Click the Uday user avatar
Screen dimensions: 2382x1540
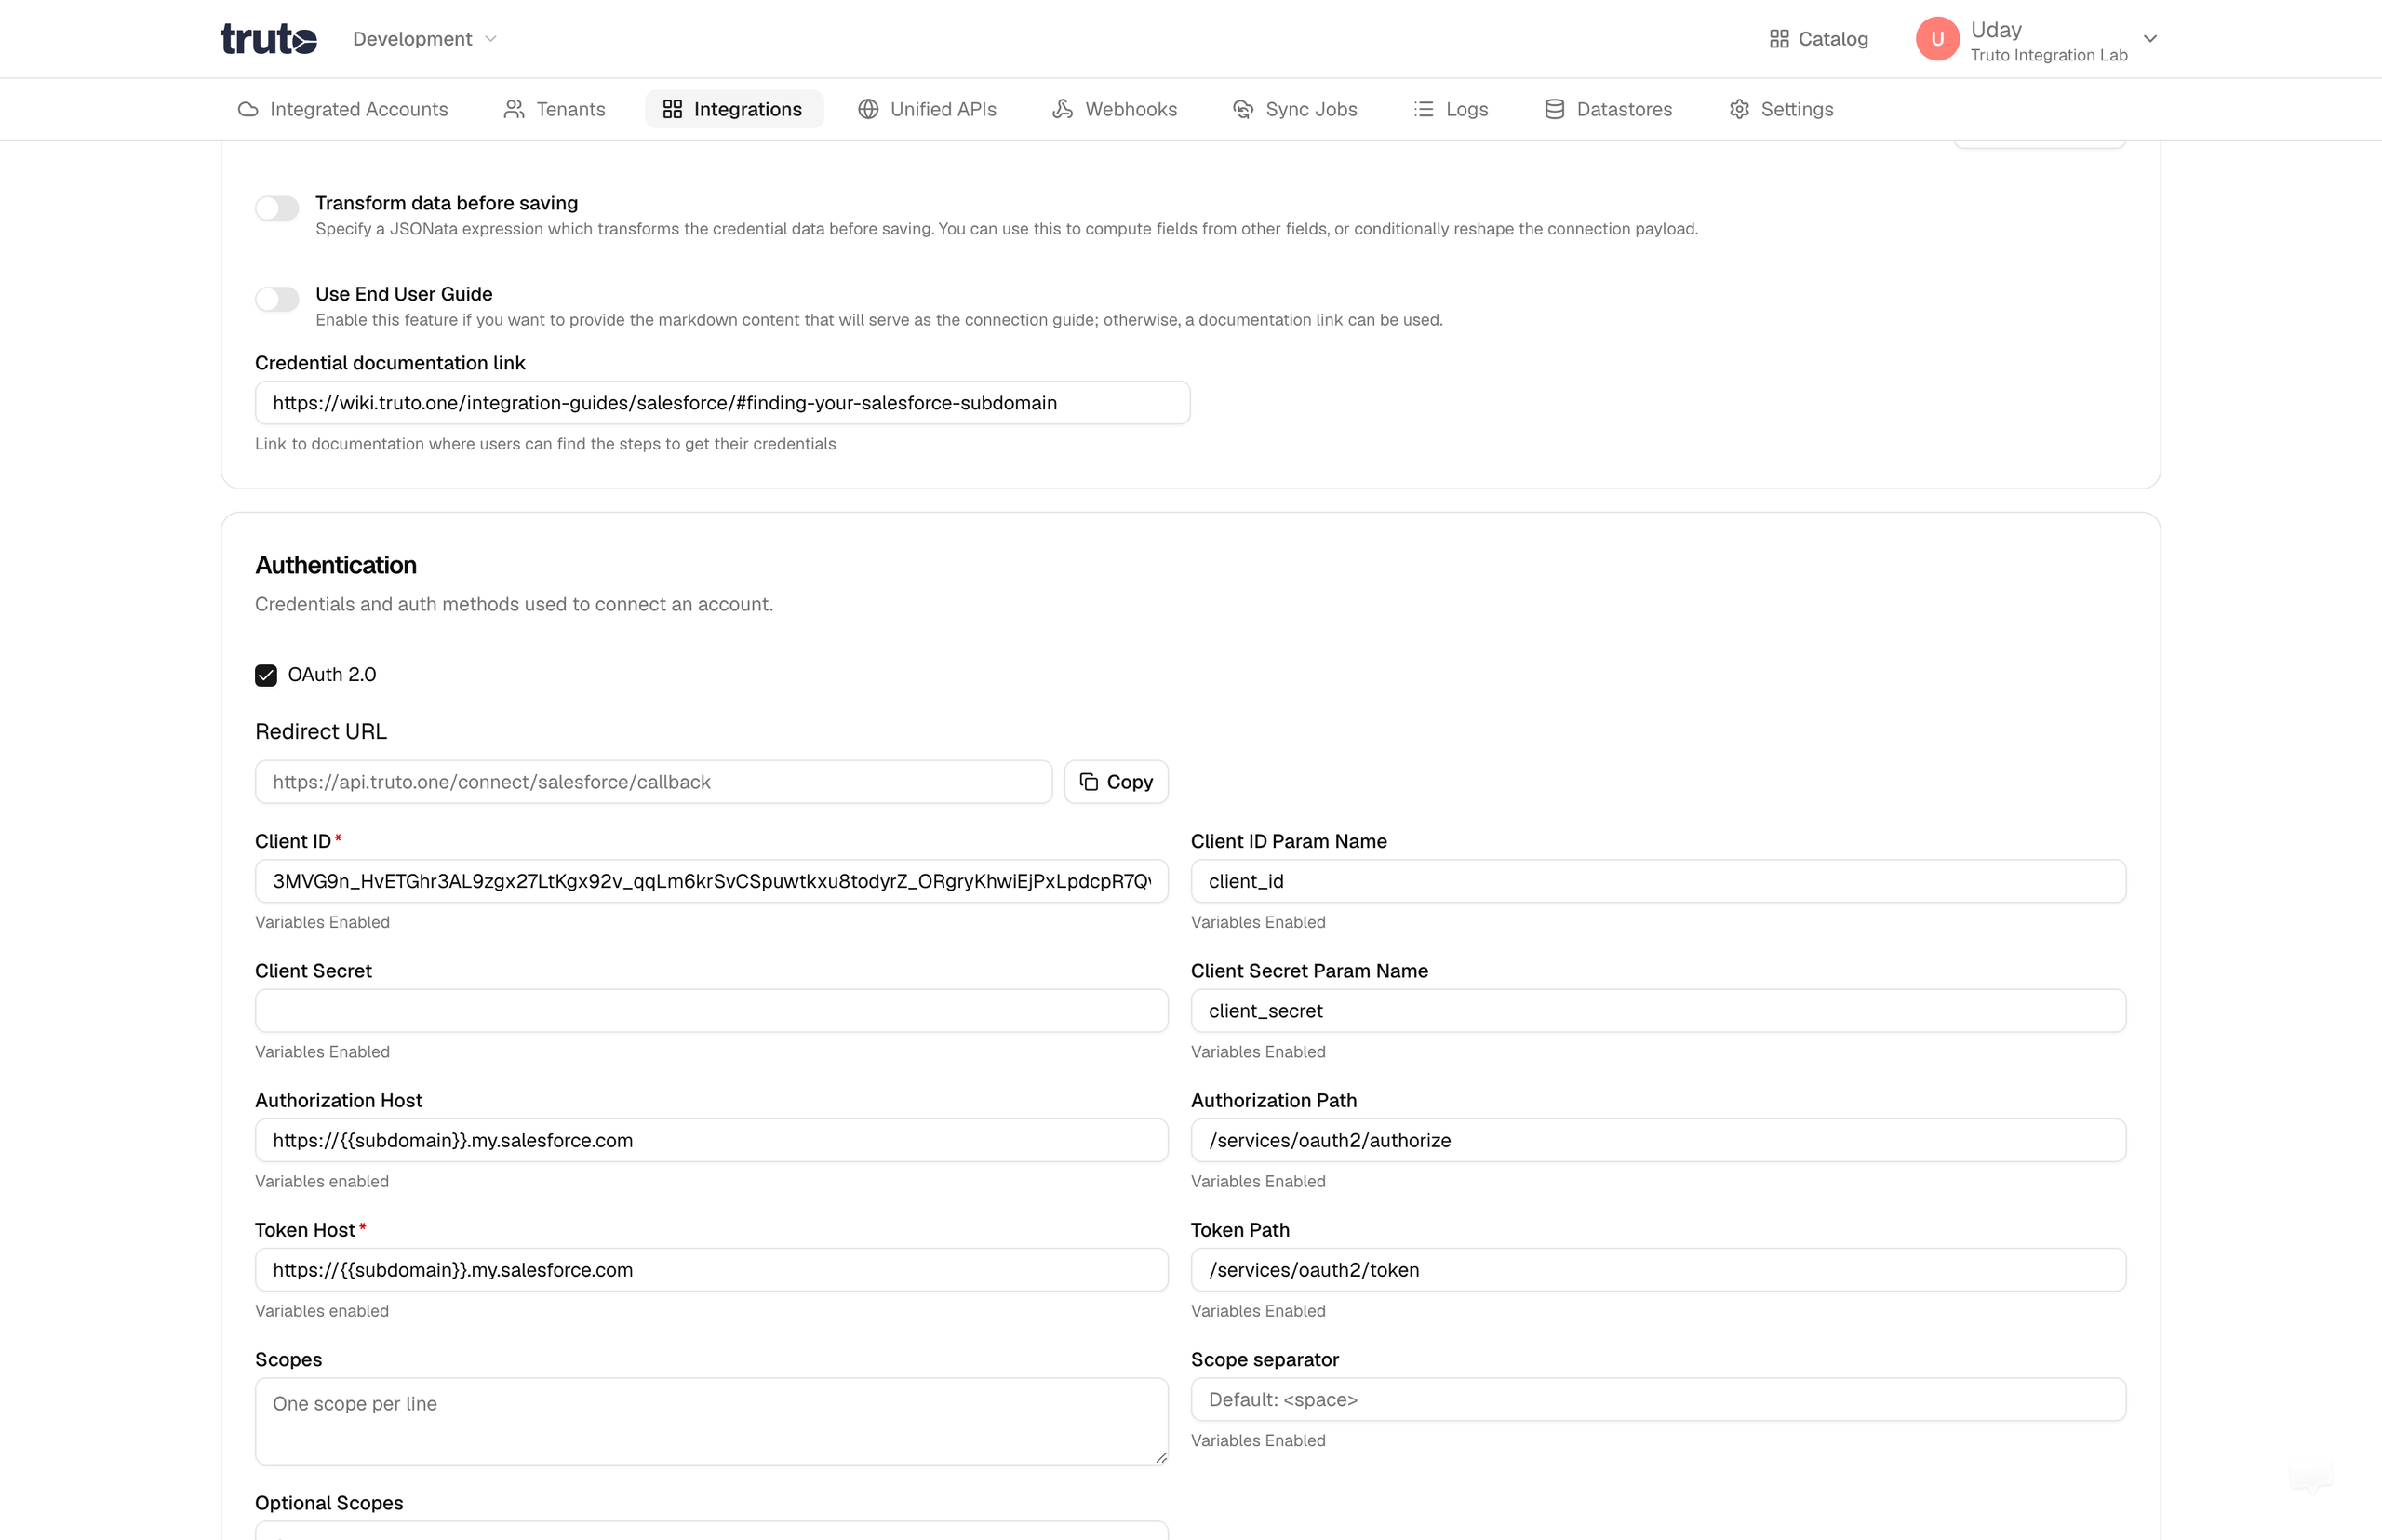[1937, 39]
